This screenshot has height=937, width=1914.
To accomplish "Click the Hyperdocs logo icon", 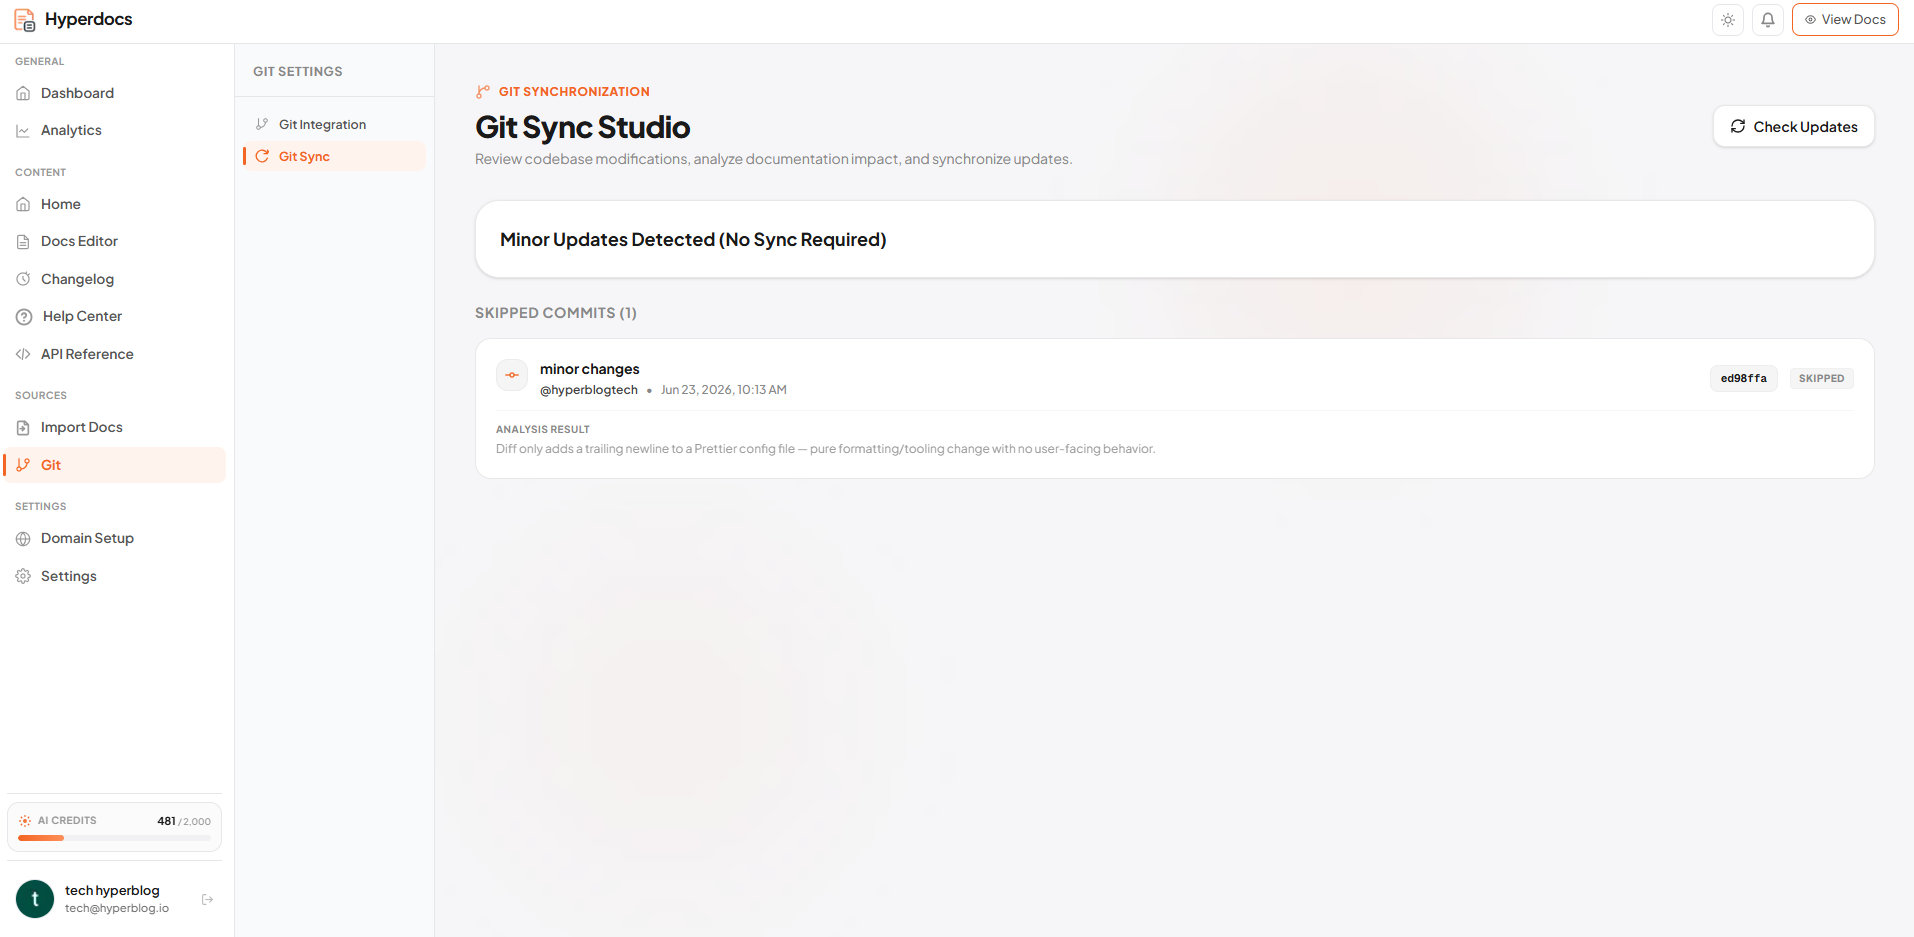I will pos(25,20).
